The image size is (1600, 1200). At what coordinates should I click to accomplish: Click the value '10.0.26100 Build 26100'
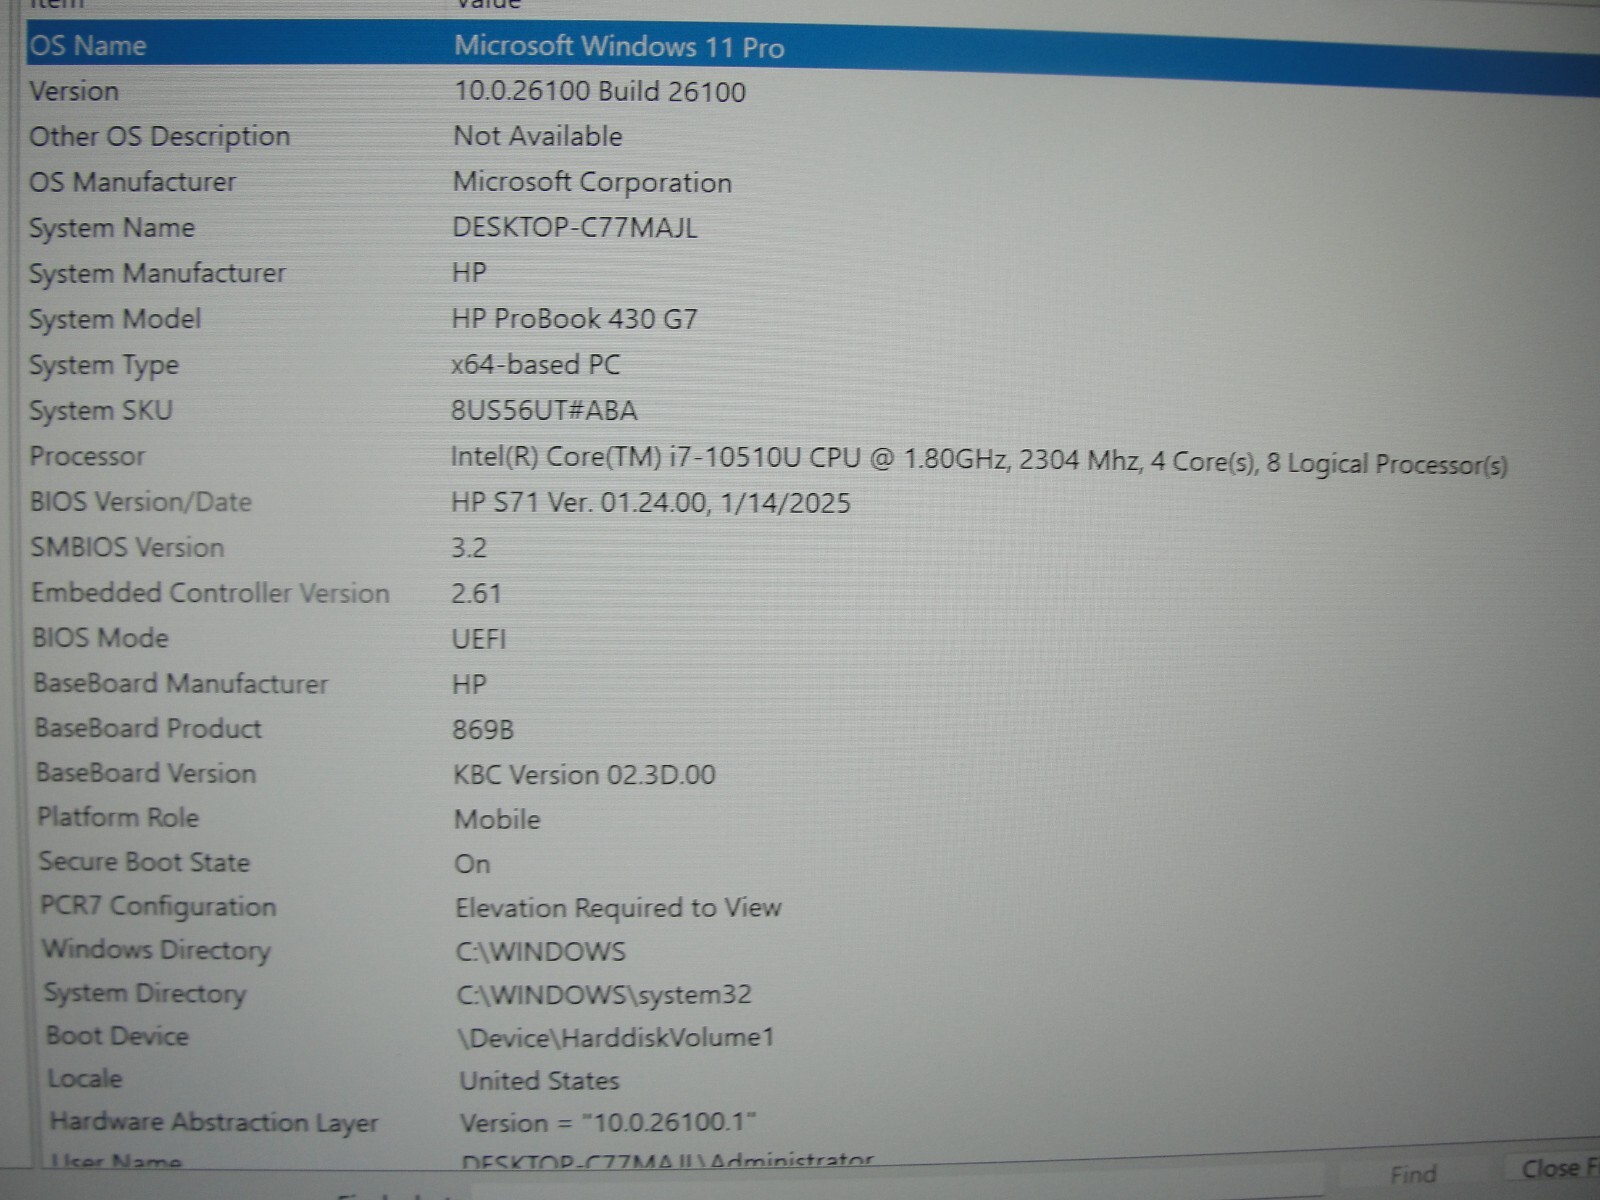tap(600, 92)
